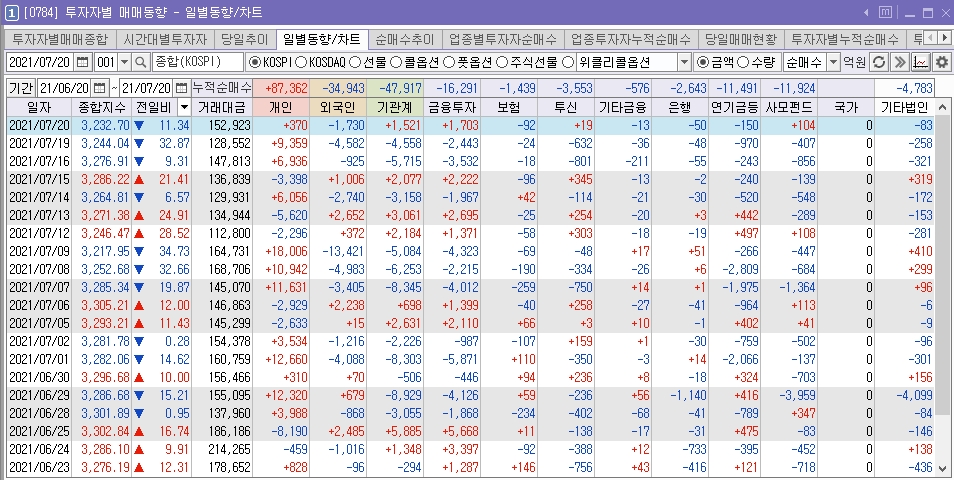Click the 2021/07/20 date input field
Screen dimensions: 954x480
click(41, 61)
